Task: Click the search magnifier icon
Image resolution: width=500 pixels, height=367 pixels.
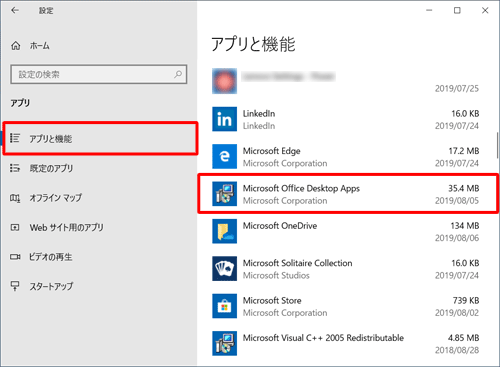Action: pyautogui.click(x=178, y=74)
